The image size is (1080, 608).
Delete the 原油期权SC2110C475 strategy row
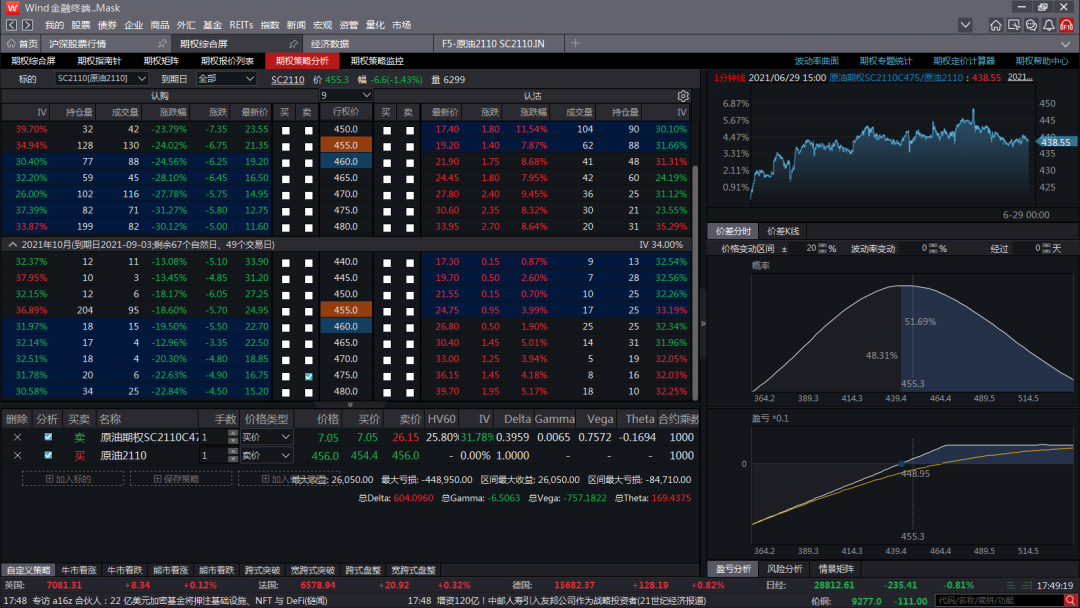tap(18, 437)
